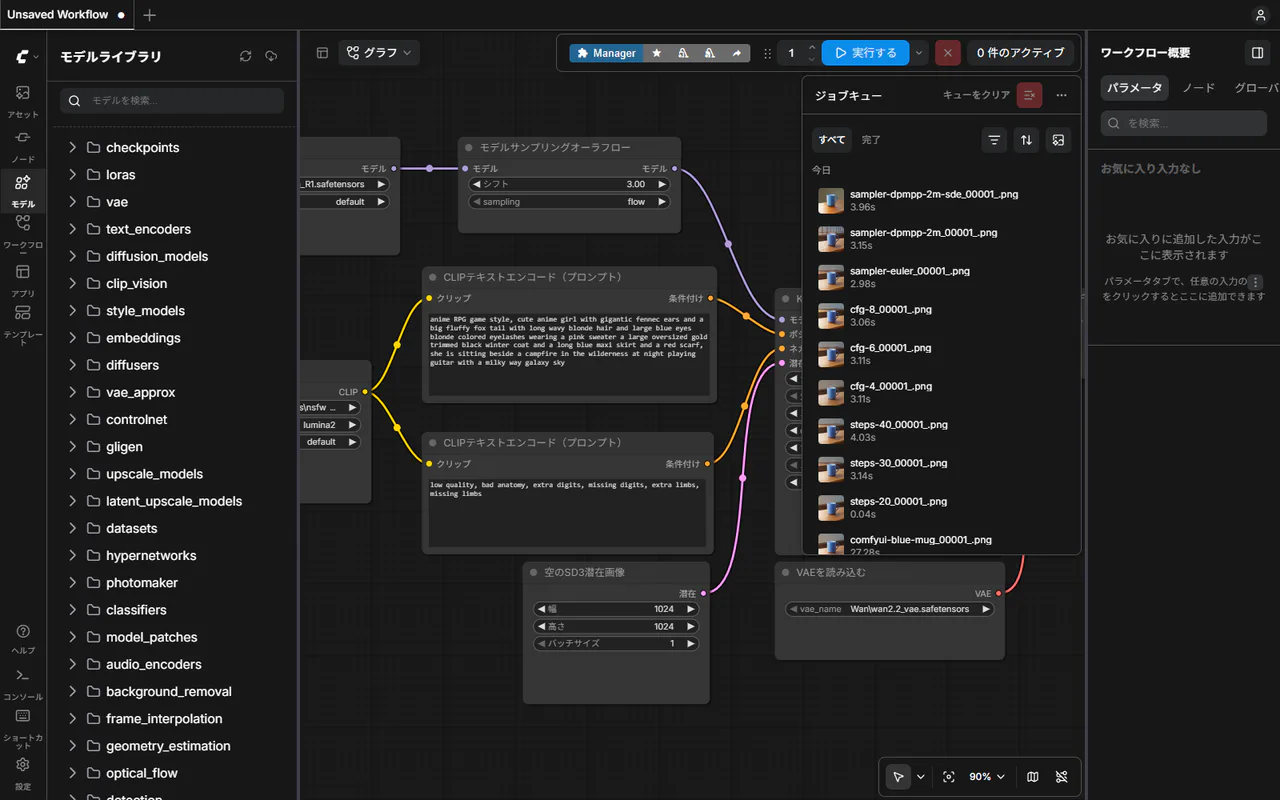
Task: Click the user profile icon at top right
Action: (1260, 15)
